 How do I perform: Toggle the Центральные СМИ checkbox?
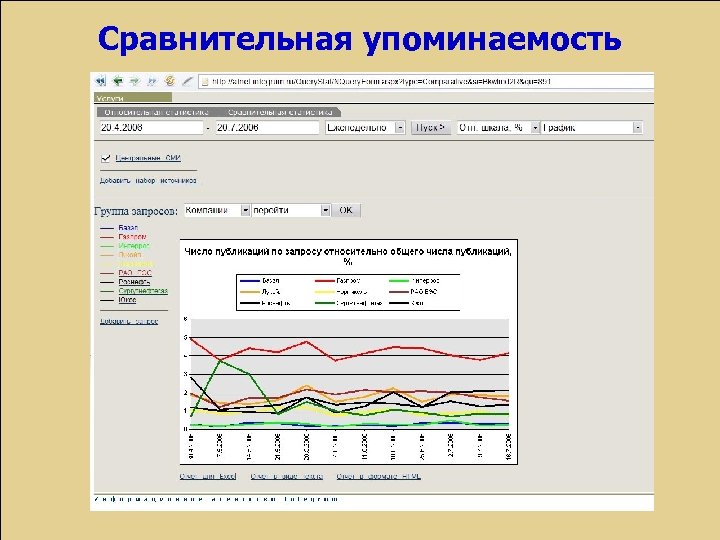(106, 158)
